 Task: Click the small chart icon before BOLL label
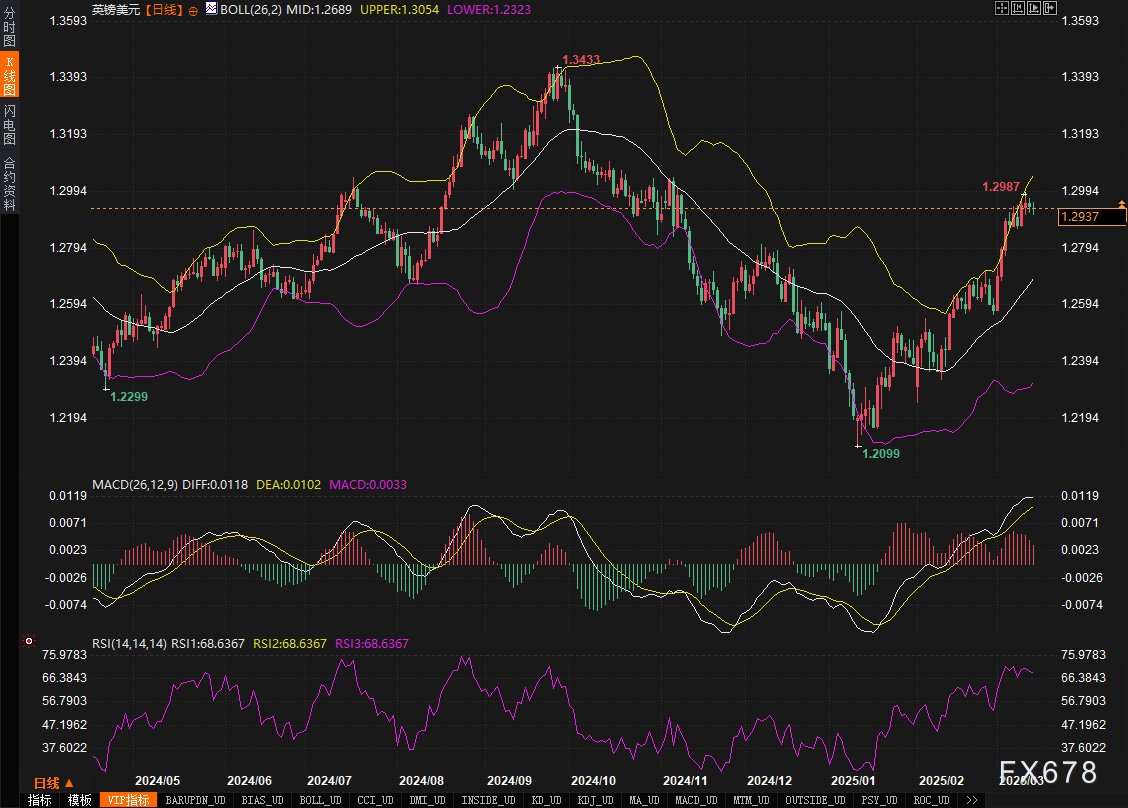pyautogui.click(x=211, y=9)
